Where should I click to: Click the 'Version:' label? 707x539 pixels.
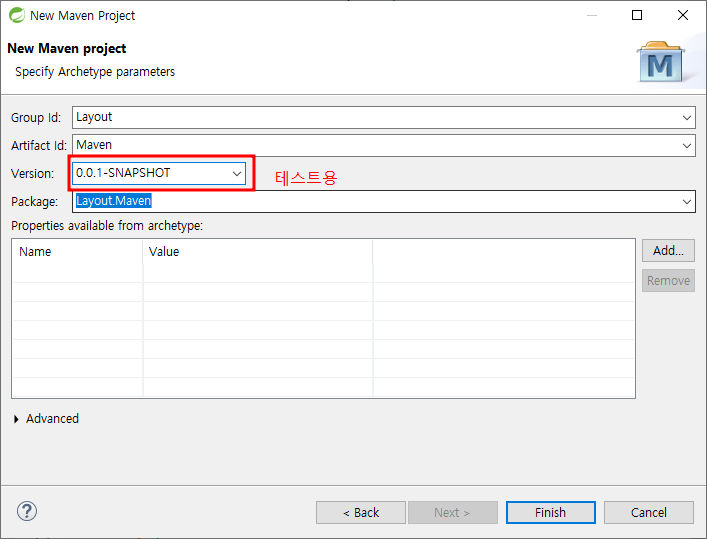pos(32,174)
